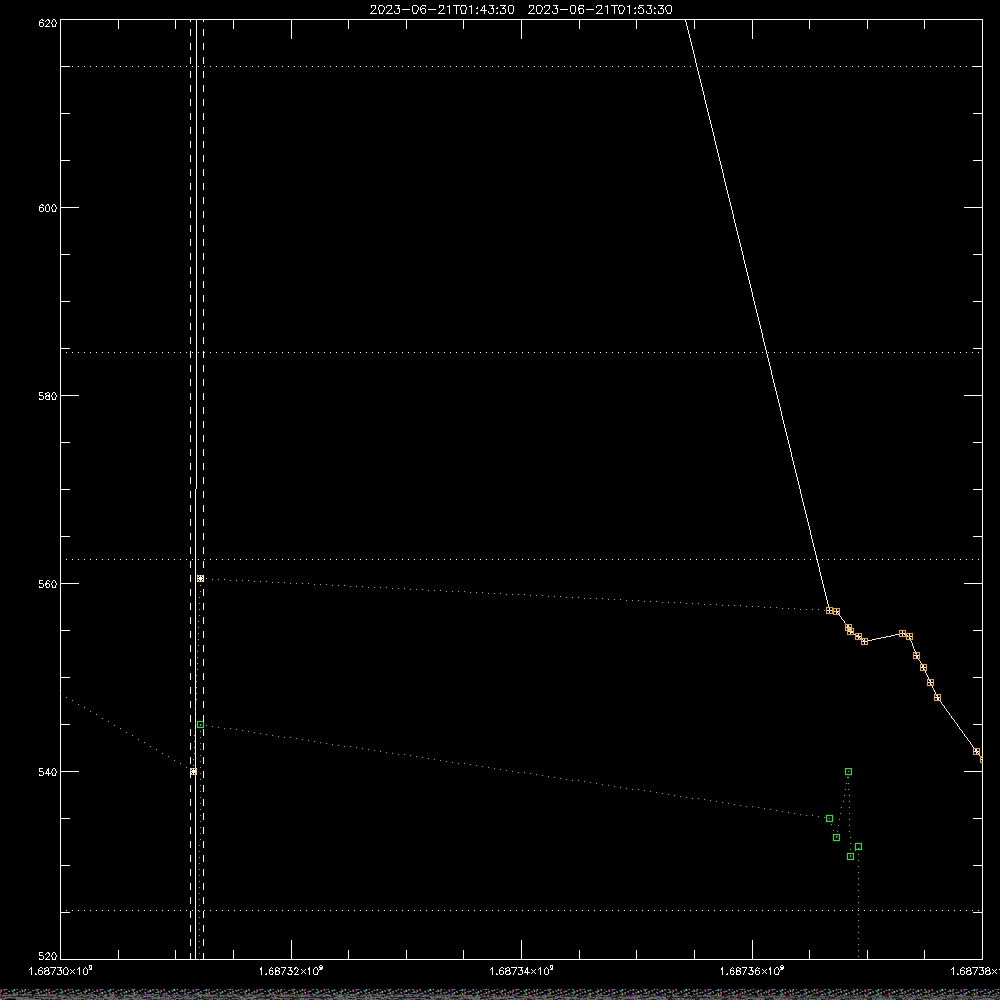
Task: Click the x-axis label 1.68736×10⁹
Action: pos(752,971)
